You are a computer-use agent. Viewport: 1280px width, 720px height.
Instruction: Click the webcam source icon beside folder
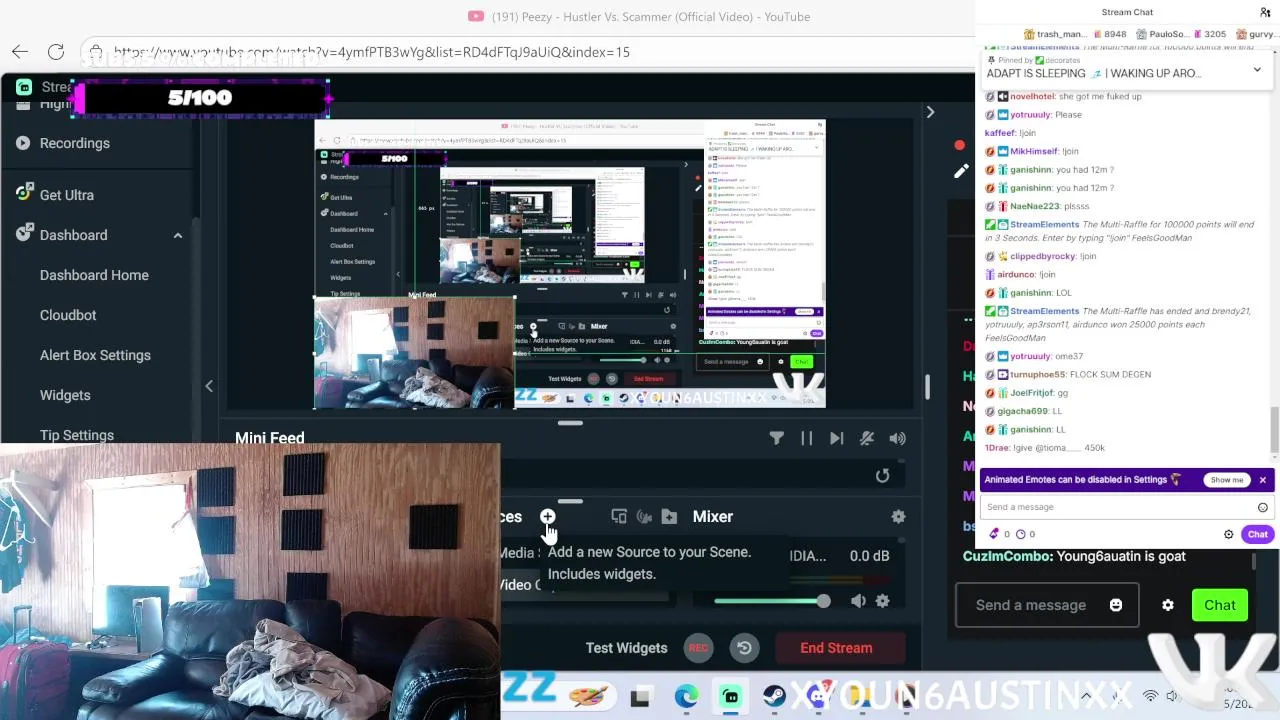click(644, 516)
